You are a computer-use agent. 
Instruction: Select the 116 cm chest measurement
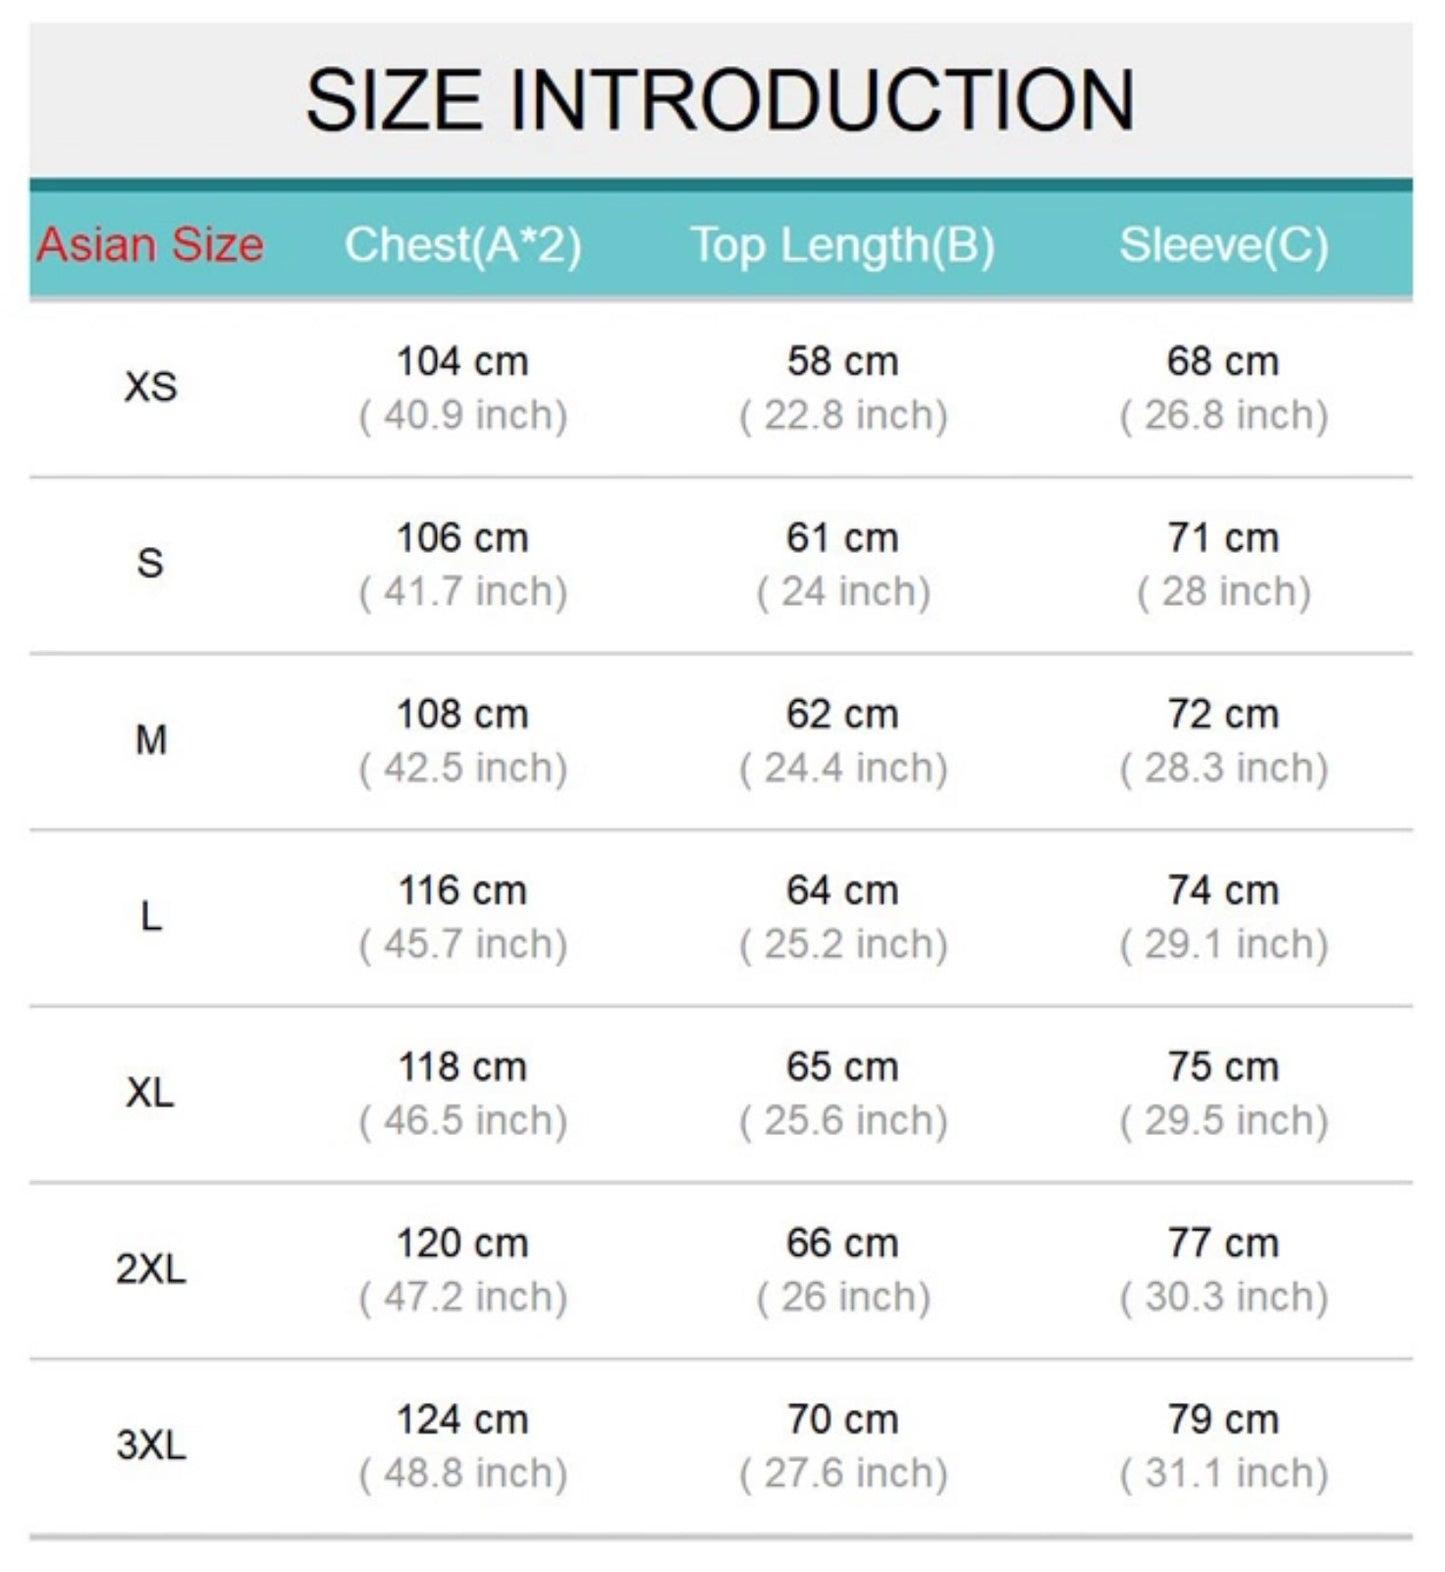point(463,890)
